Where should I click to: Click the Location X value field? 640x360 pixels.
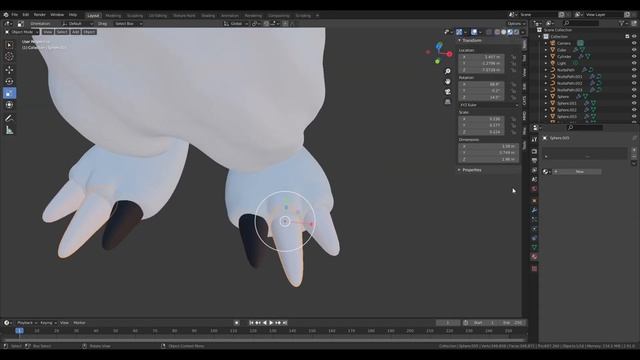[481, 57]
